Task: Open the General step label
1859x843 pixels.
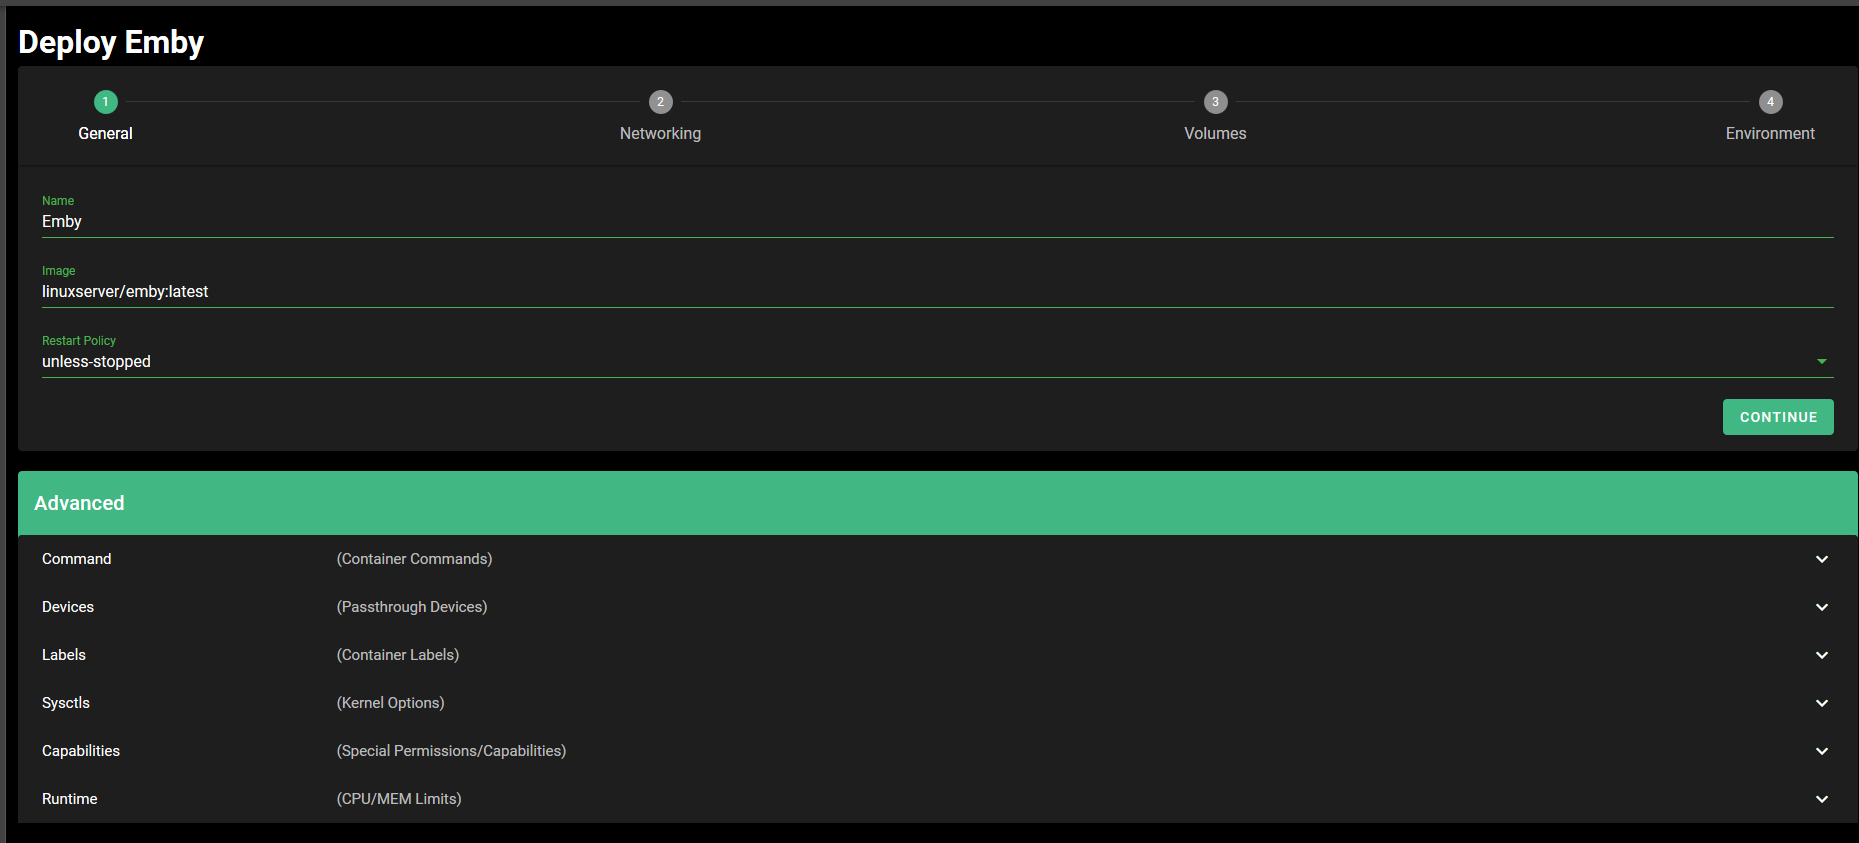Action: point(105,133)
